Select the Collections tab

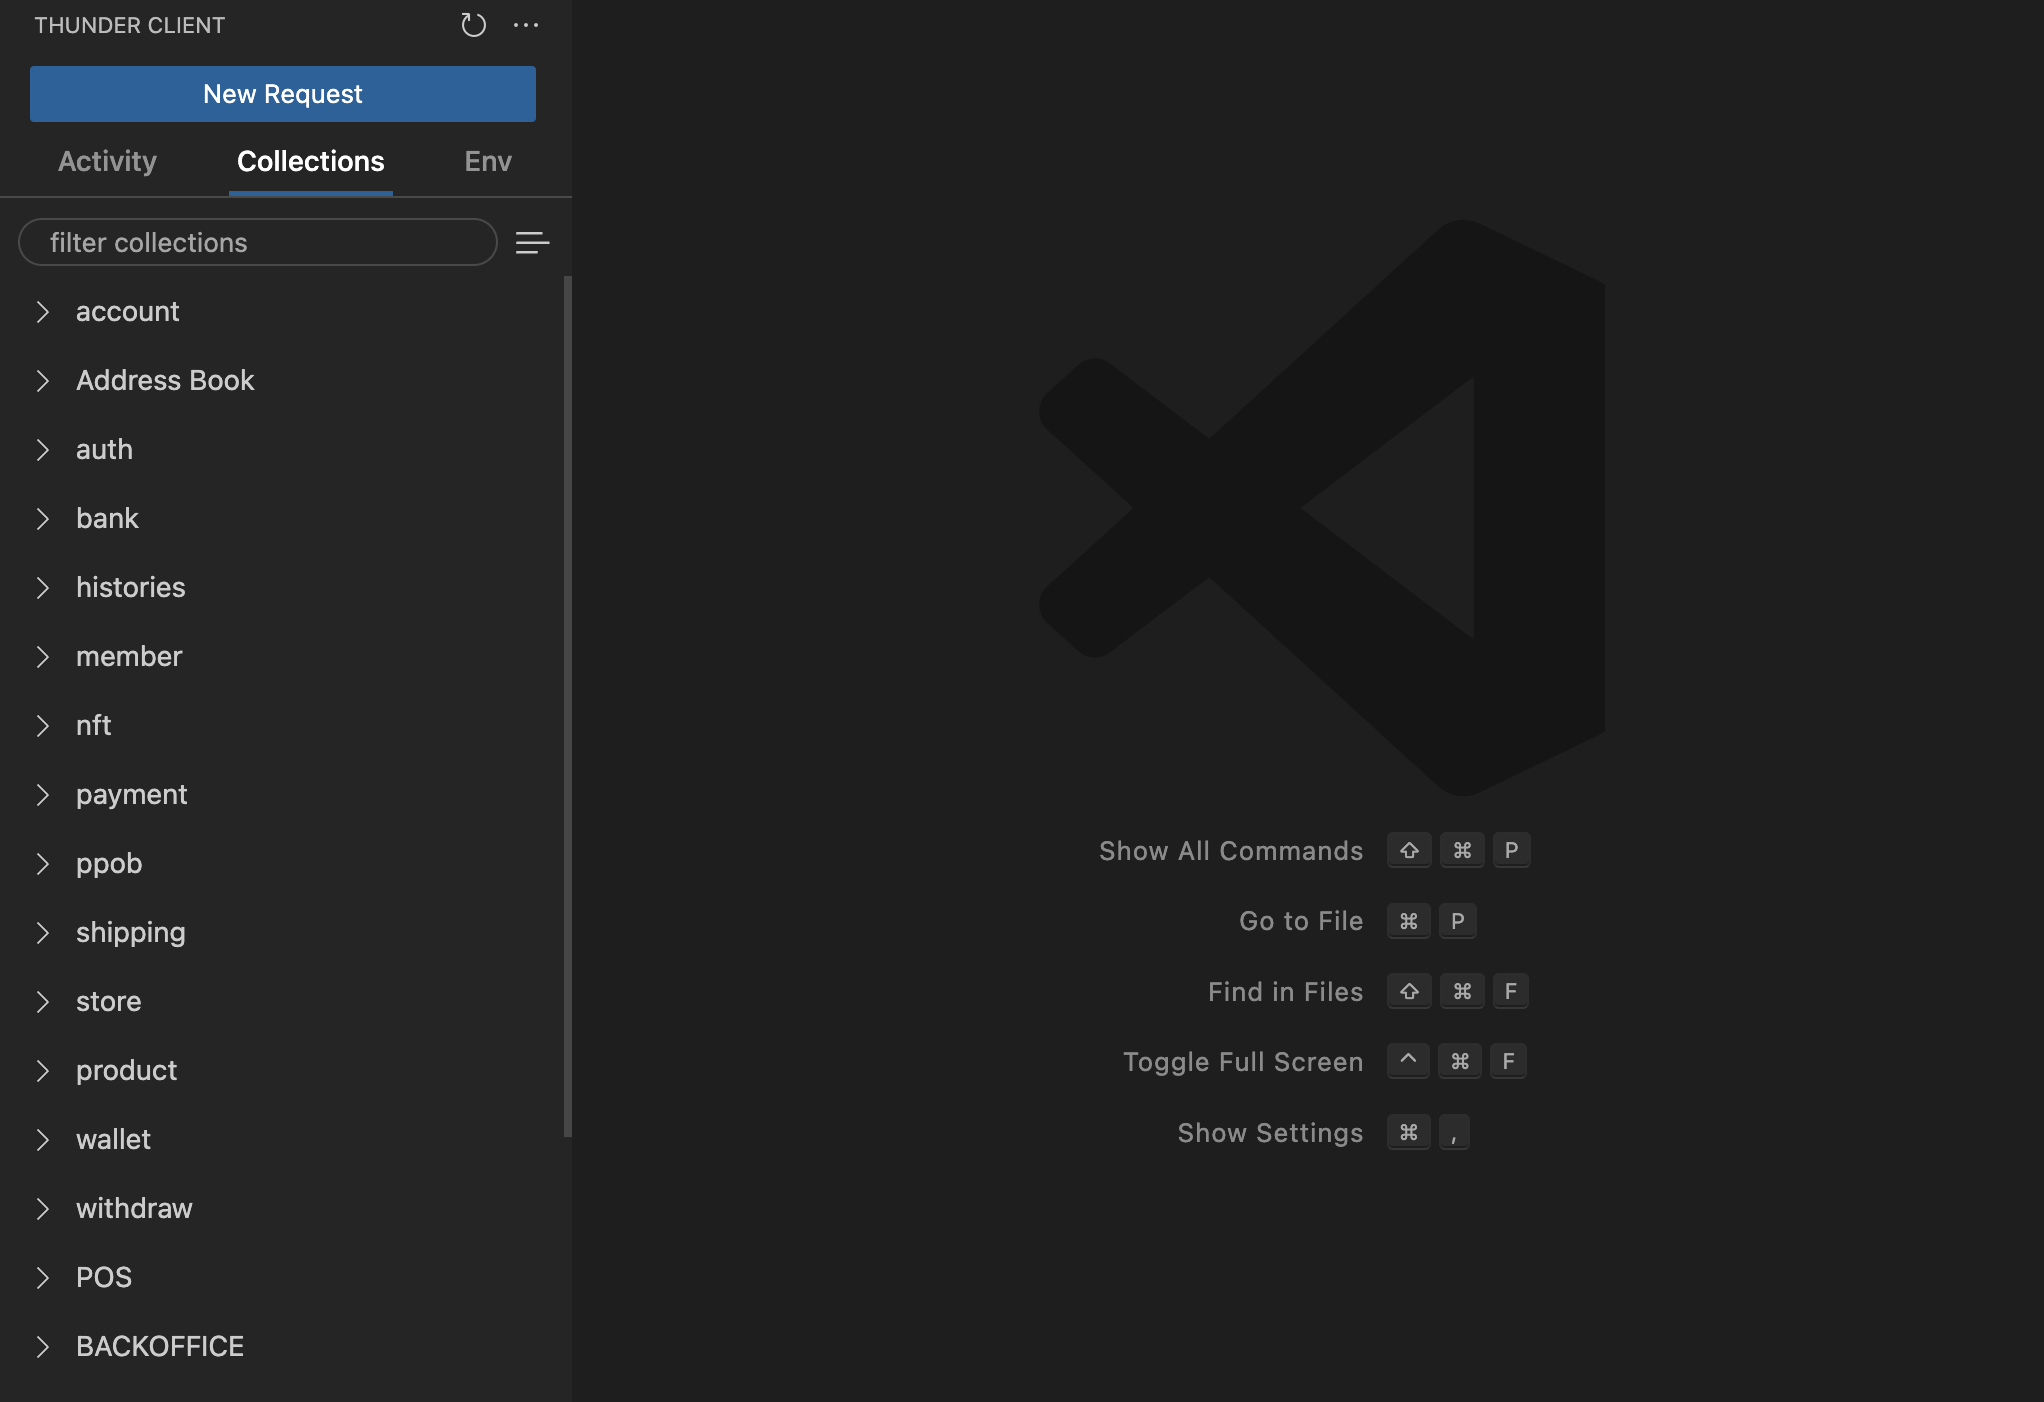(x=310, y=161)
